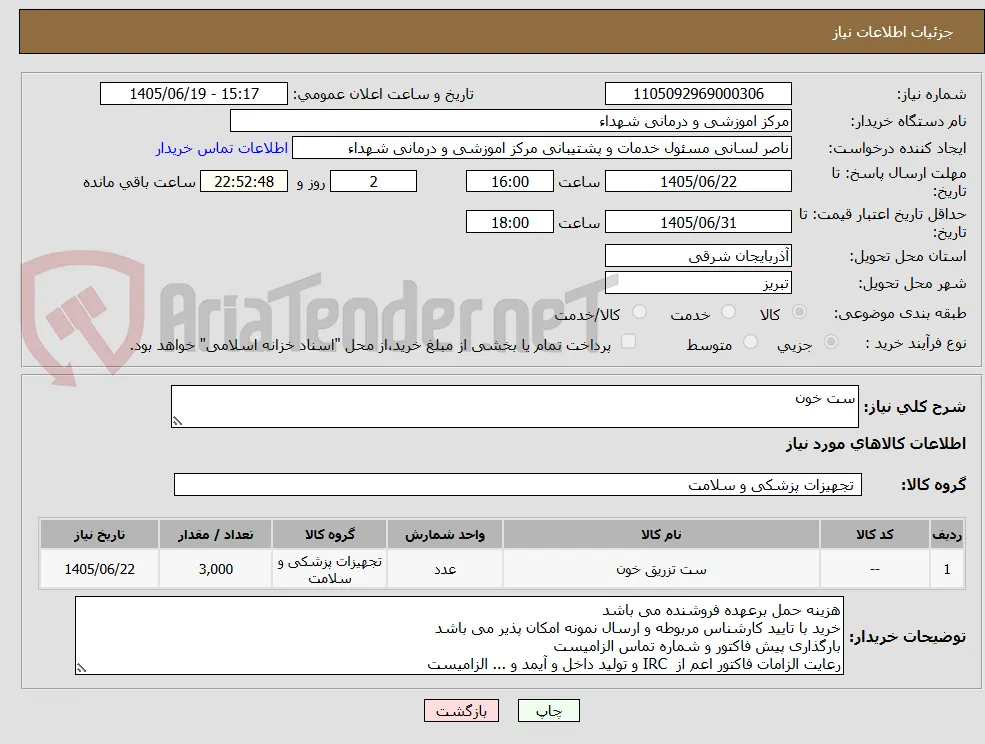985x744 pixels.
Task: Click resize handle of description textarea
Action: tap(177, 422)
